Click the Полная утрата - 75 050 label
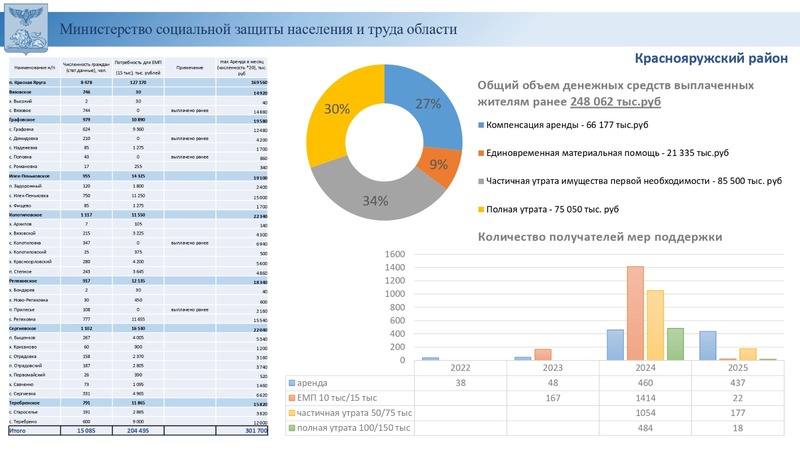The height and width of the screenshot is (450, 800). click(x=553, y=209)
